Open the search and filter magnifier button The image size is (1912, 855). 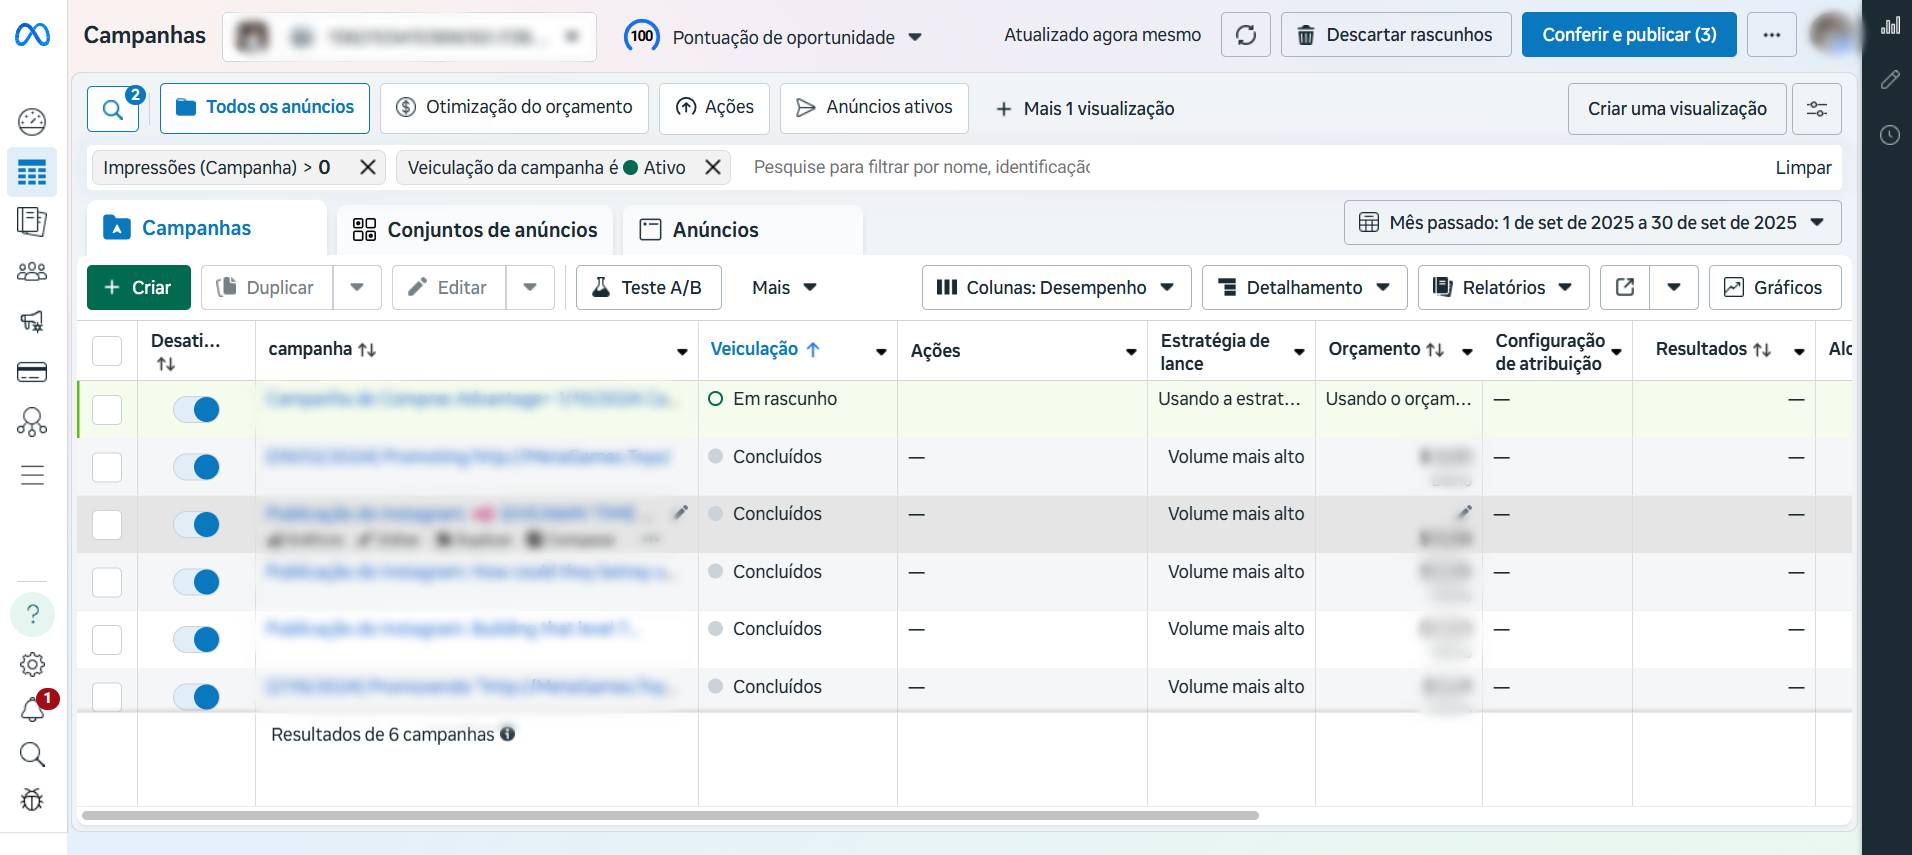coord(113,109)
